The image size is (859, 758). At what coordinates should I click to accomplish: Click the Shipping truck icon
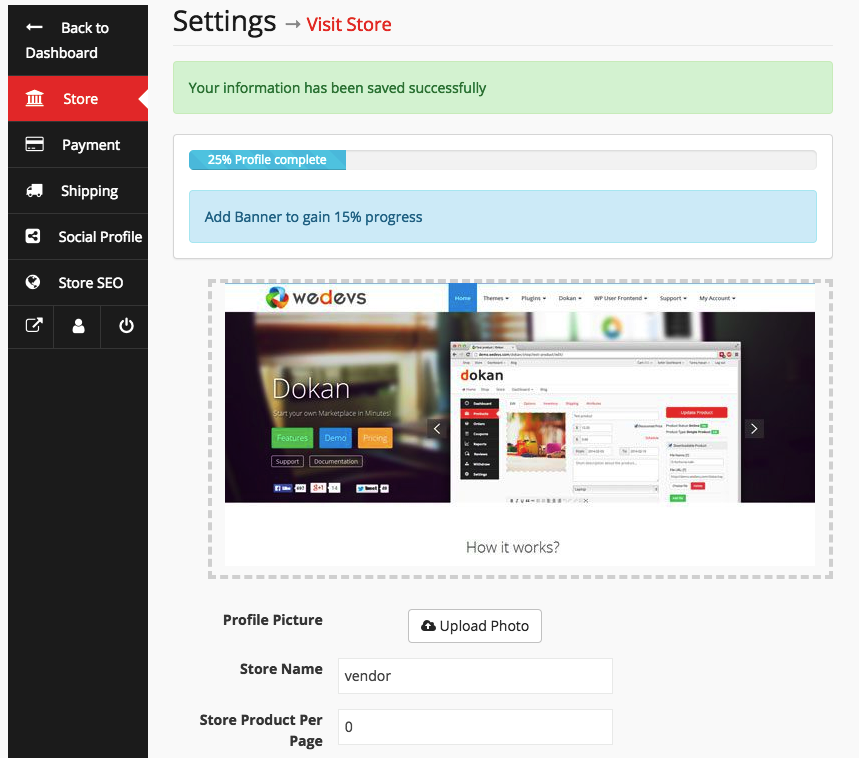pos(35,190)
